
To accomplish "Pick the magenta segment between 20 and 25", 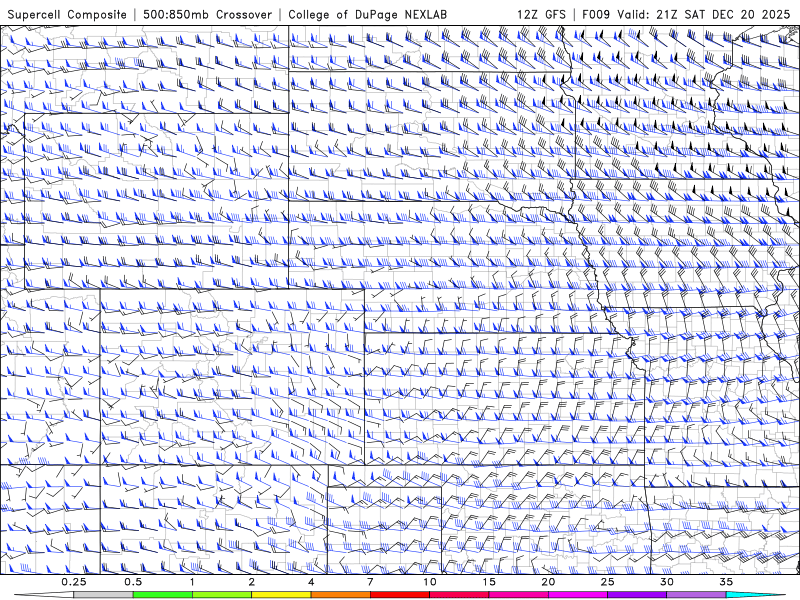I will [578, 595].
